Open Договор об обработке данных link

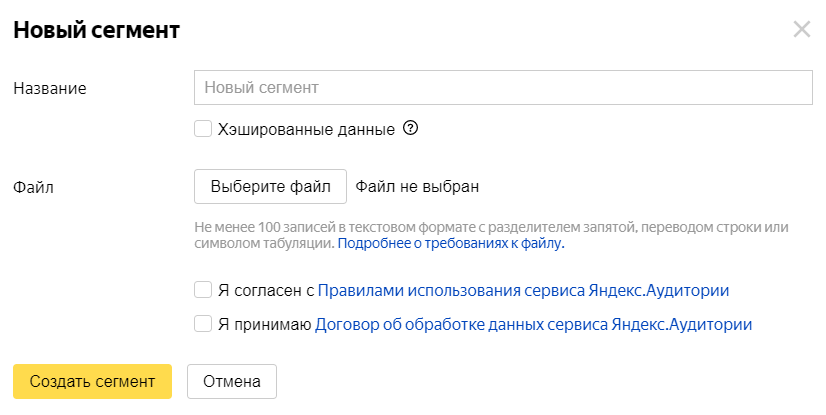pyautogui.click(x=533, y=324)
